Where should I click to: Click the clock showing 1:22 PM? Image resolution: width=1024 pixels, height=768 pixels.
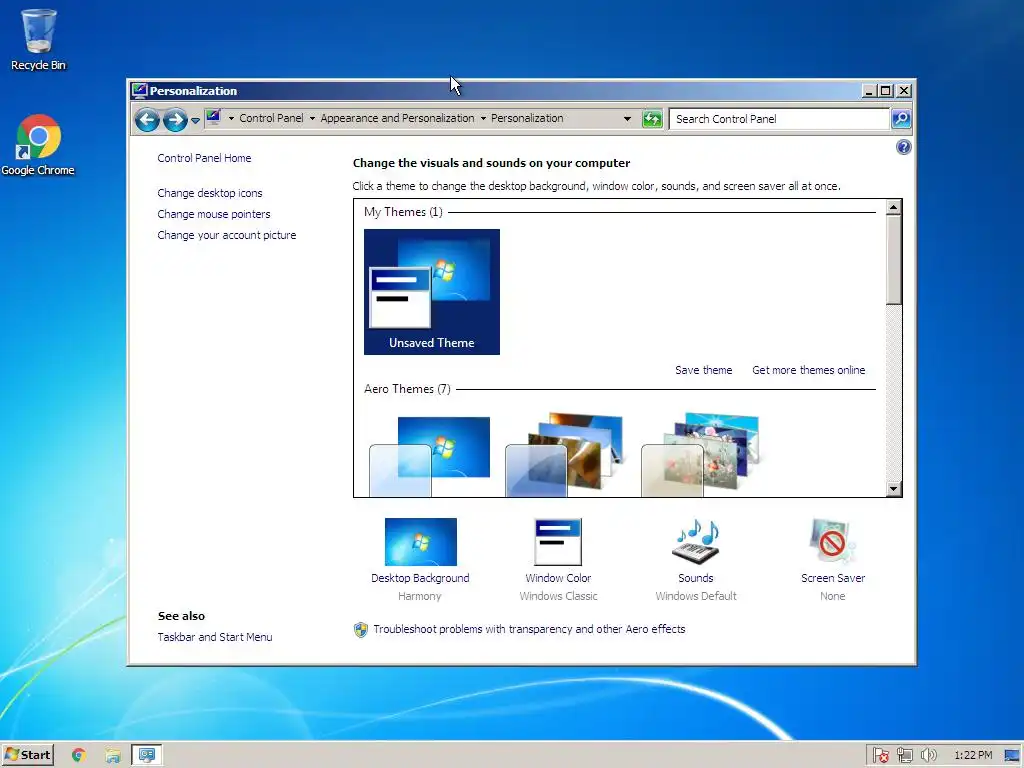tap(973, 756)
